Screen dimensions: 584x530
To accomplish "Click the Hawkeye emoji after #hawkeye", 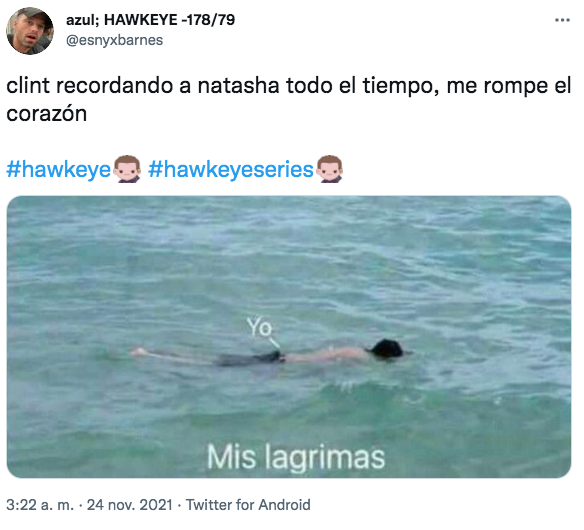I will pyautogui.click(x=127, y=169).
